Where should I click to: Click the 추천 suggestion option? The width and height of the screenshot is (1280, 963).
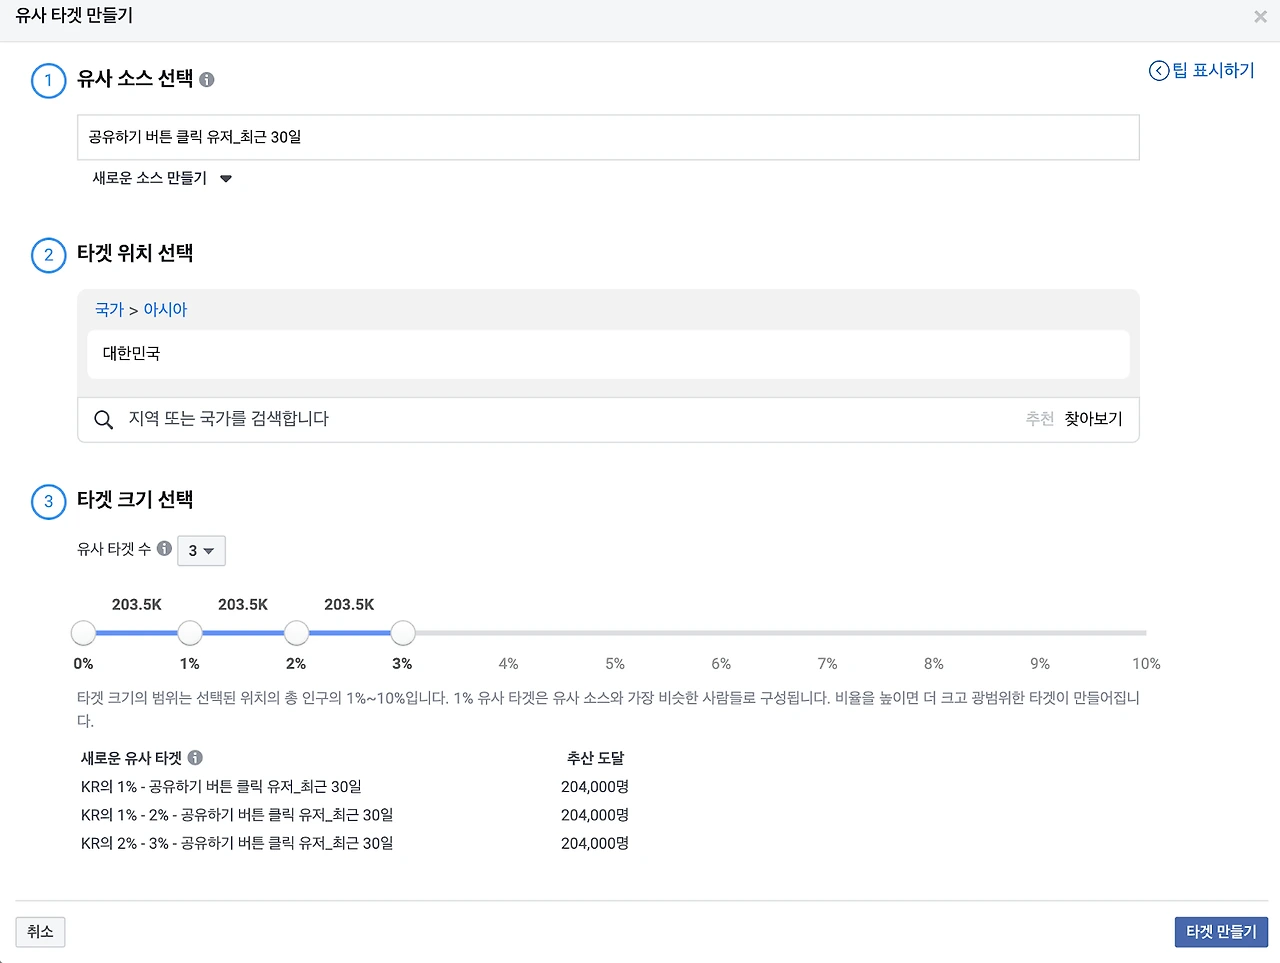click(x=1040, y=419)
